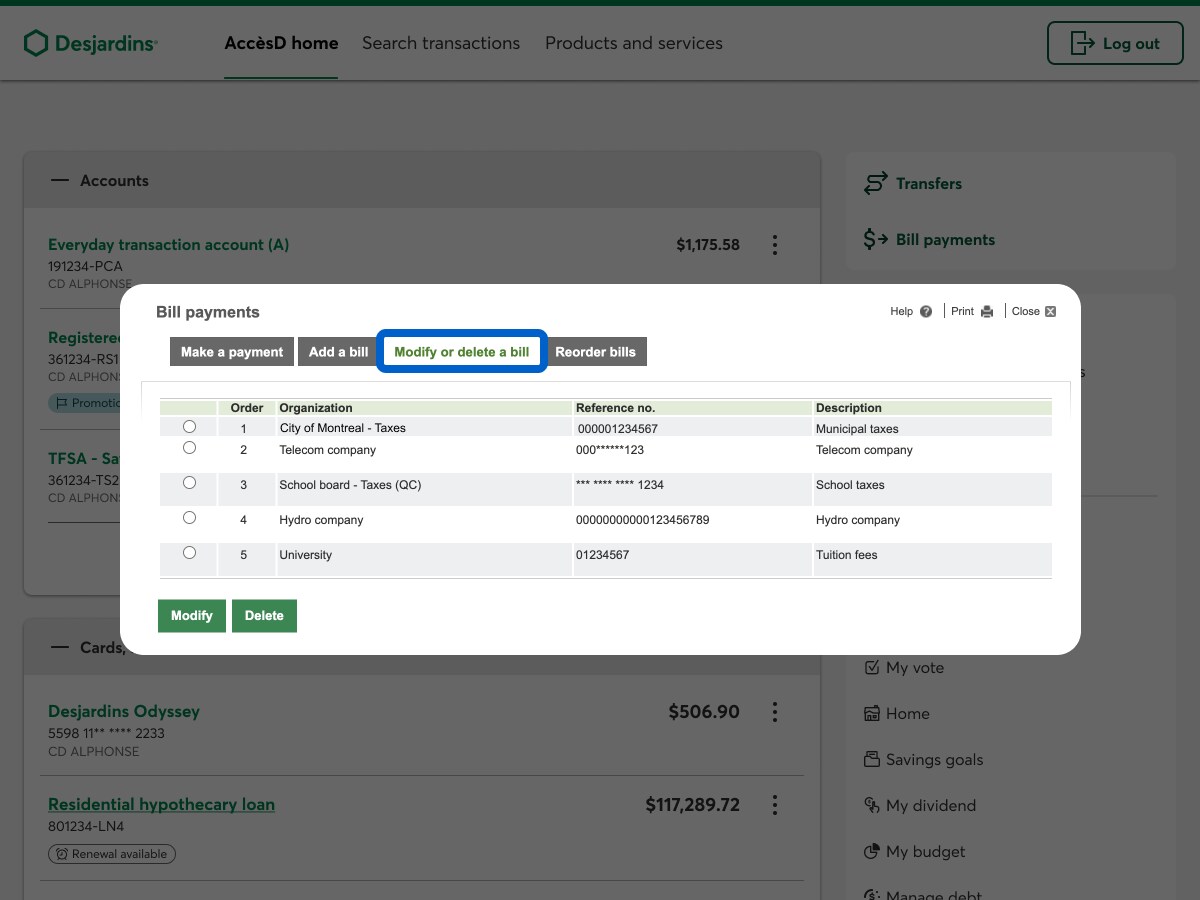This screenshot has width=1200, height=900.
Task: Select the Hydro company bill radio button
Action: (x=190, y=518)
